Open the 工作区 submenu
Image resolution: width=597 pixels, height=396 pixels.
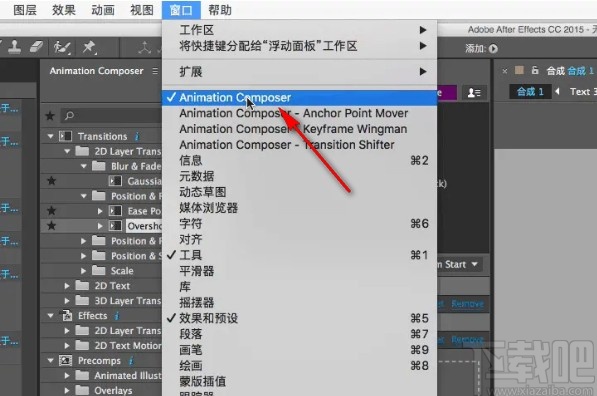tap(300, 30)
